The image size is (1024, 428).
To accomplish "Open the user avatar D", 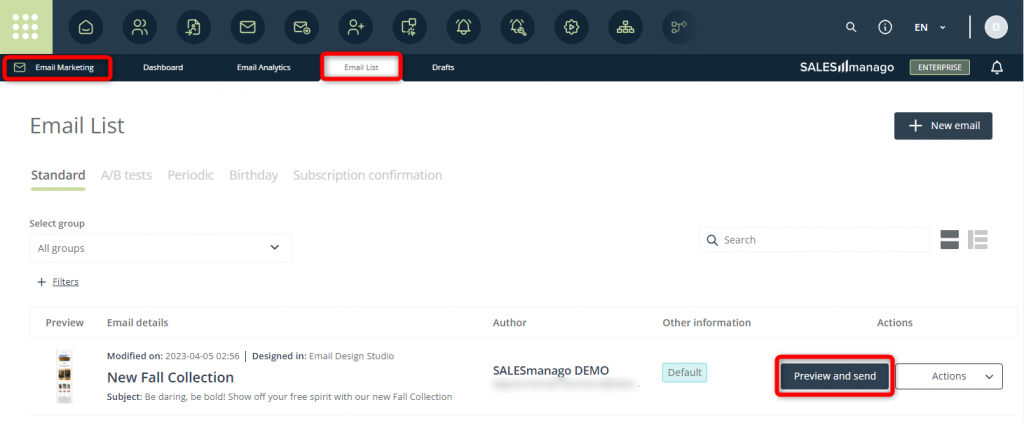I will click(996, 27).
